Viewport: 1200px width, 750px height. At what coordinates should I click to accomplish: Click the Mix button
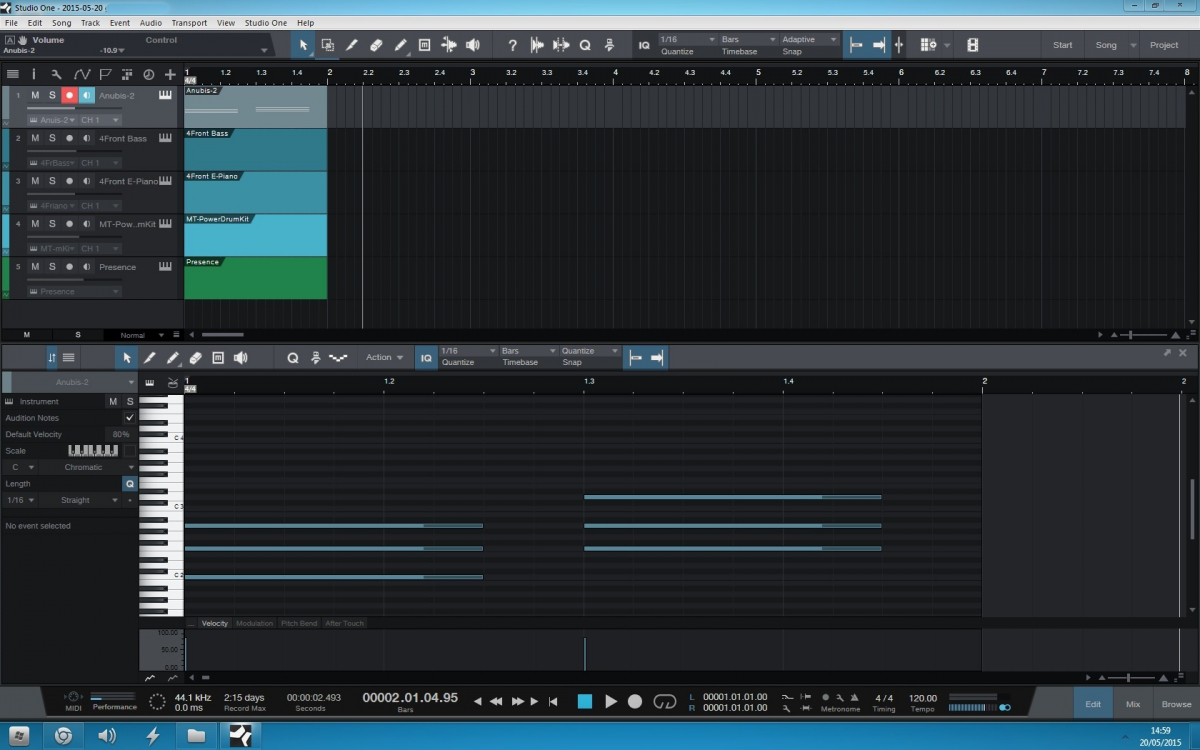tap(1132, 704)
